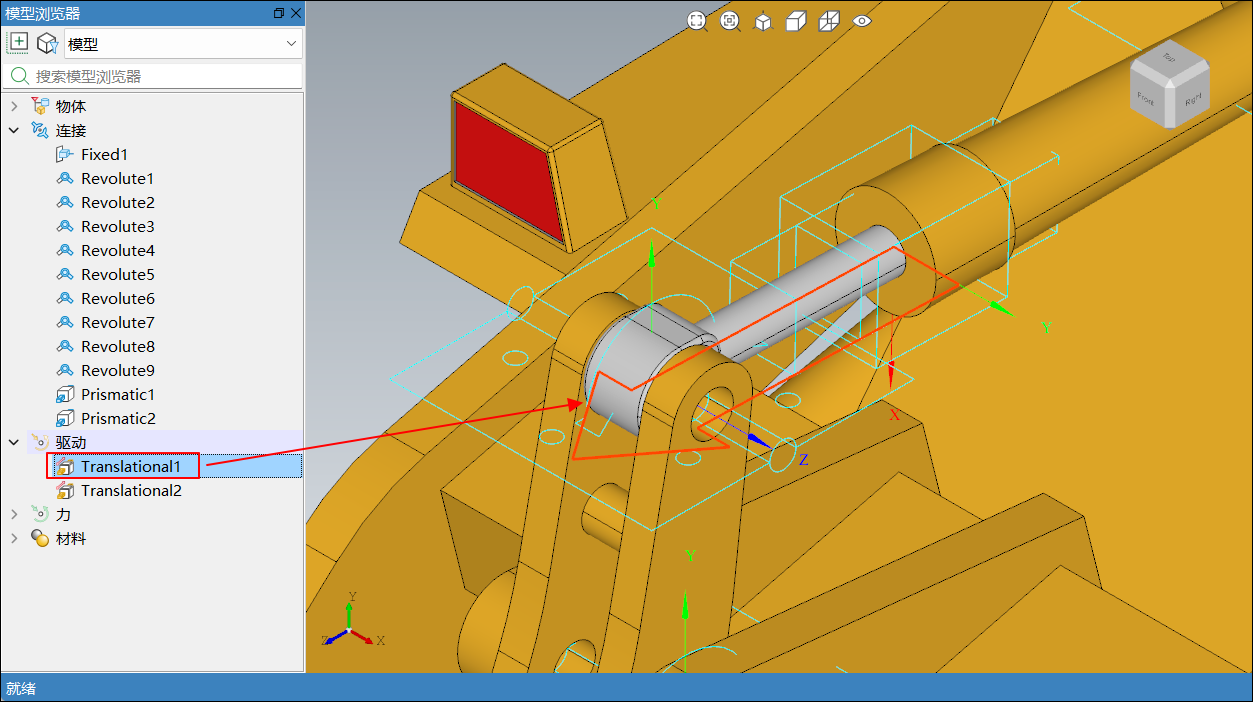The height and width of the screenshot is (702, 1253).
Task: Expand the 力 tree node
Action: click(14, 514)
